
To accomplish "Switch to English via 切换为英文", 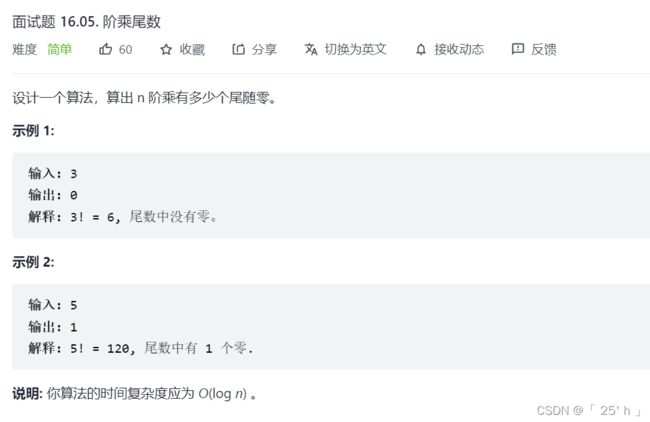I will click(x=356, y=49).
